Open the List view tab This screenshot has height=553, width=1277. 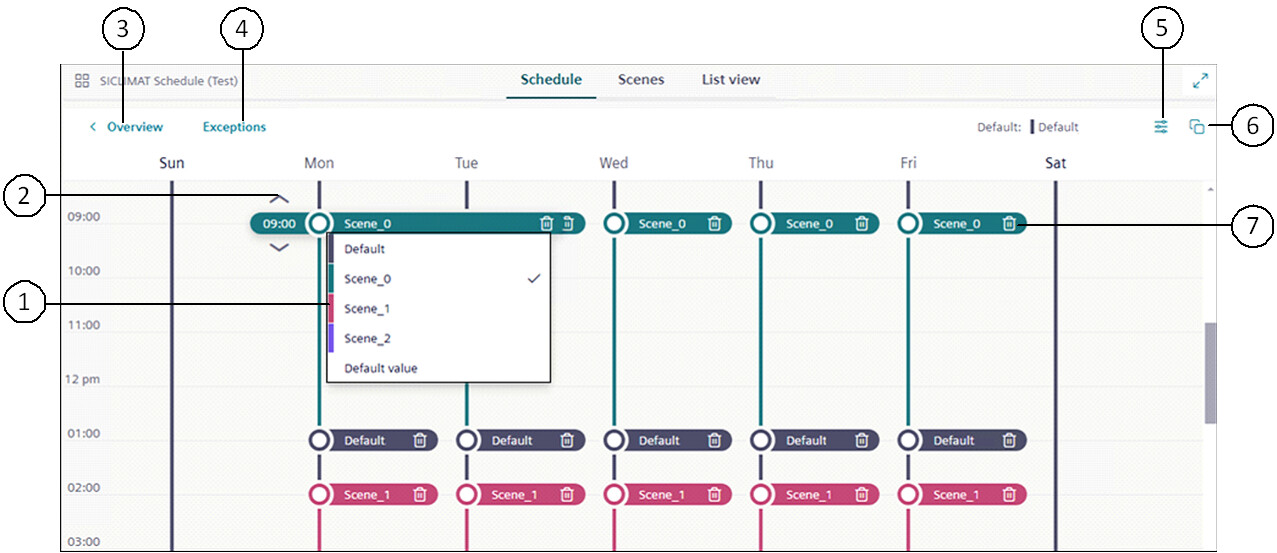(x=731, y=80)
